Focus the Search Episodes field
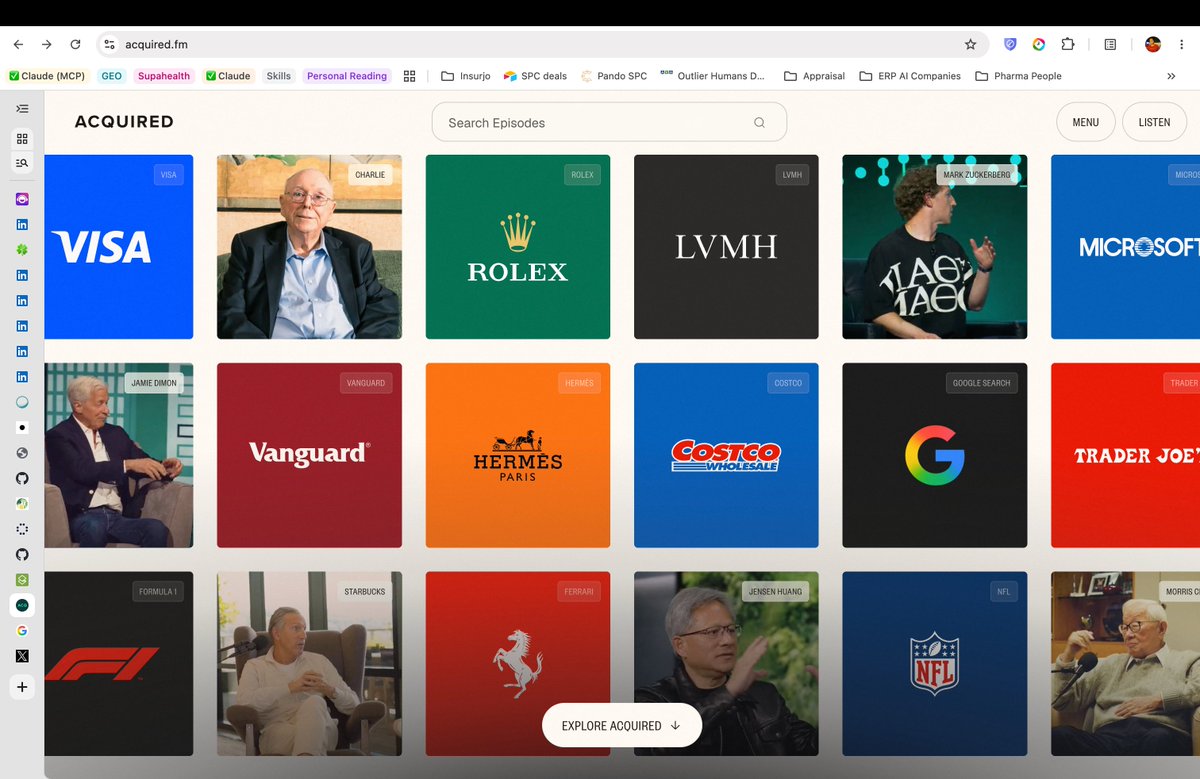1200x779 pixels. [609, 122]
